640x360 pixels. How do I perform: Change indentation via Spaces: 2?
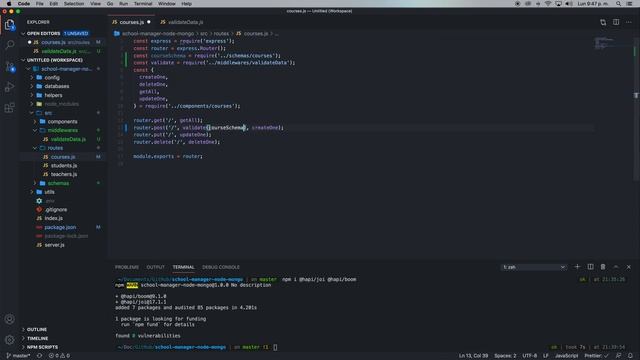[505, 356]
